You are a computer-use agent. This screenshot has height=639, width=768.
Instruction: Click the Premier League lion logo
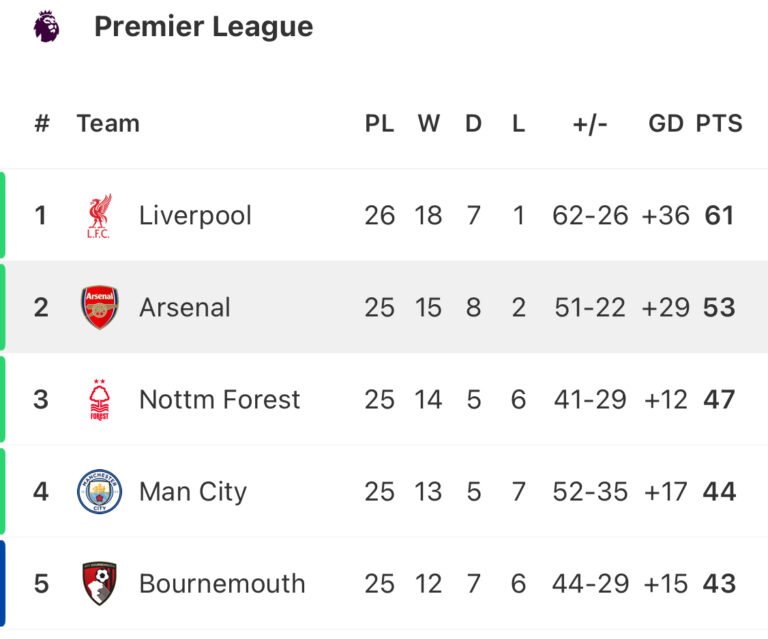pyautogui.click(x=46, y=27)
